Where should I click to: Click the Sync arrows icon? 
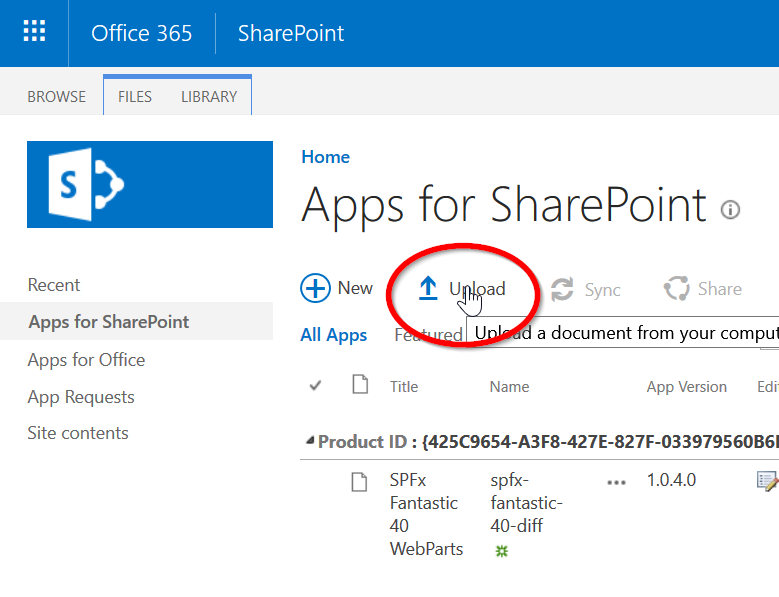click(562, 289)
